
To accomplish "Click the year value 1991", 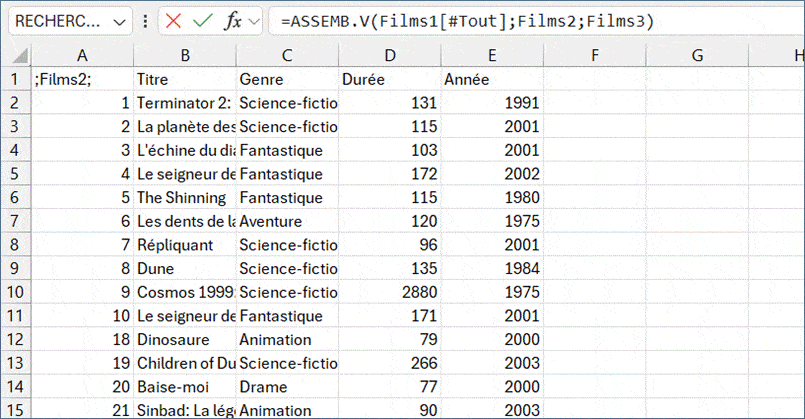I will [492, 103].
